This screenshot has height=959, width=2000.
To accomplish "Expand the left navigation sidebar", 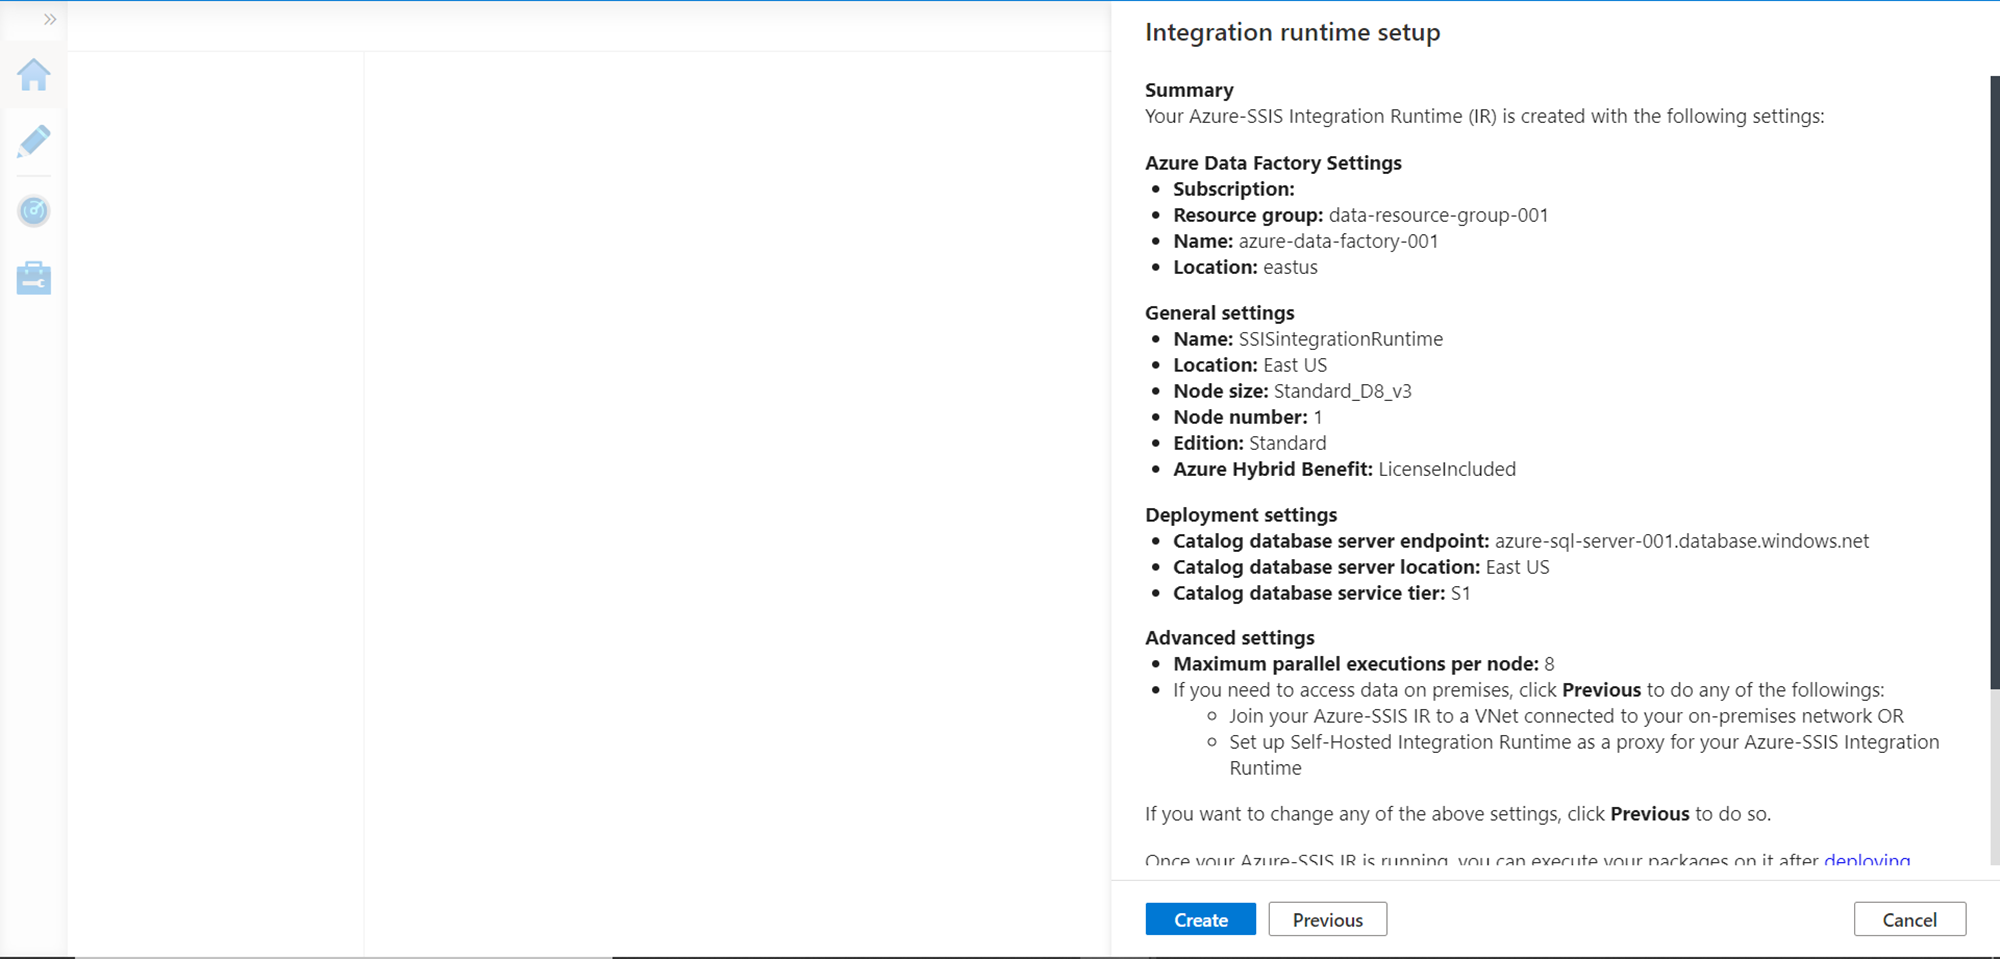I will point(50,19).
